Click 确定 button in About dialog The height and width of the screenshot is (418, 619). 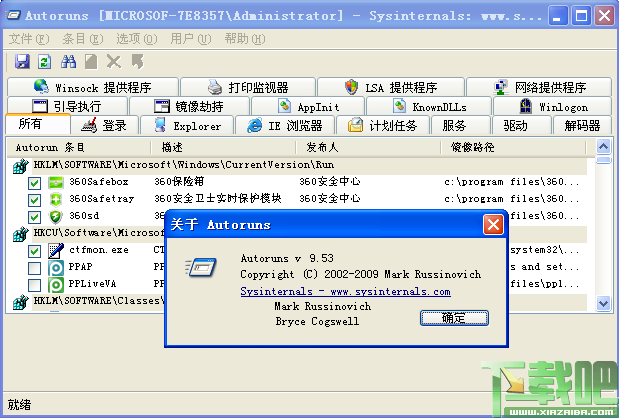coord(454,318)
